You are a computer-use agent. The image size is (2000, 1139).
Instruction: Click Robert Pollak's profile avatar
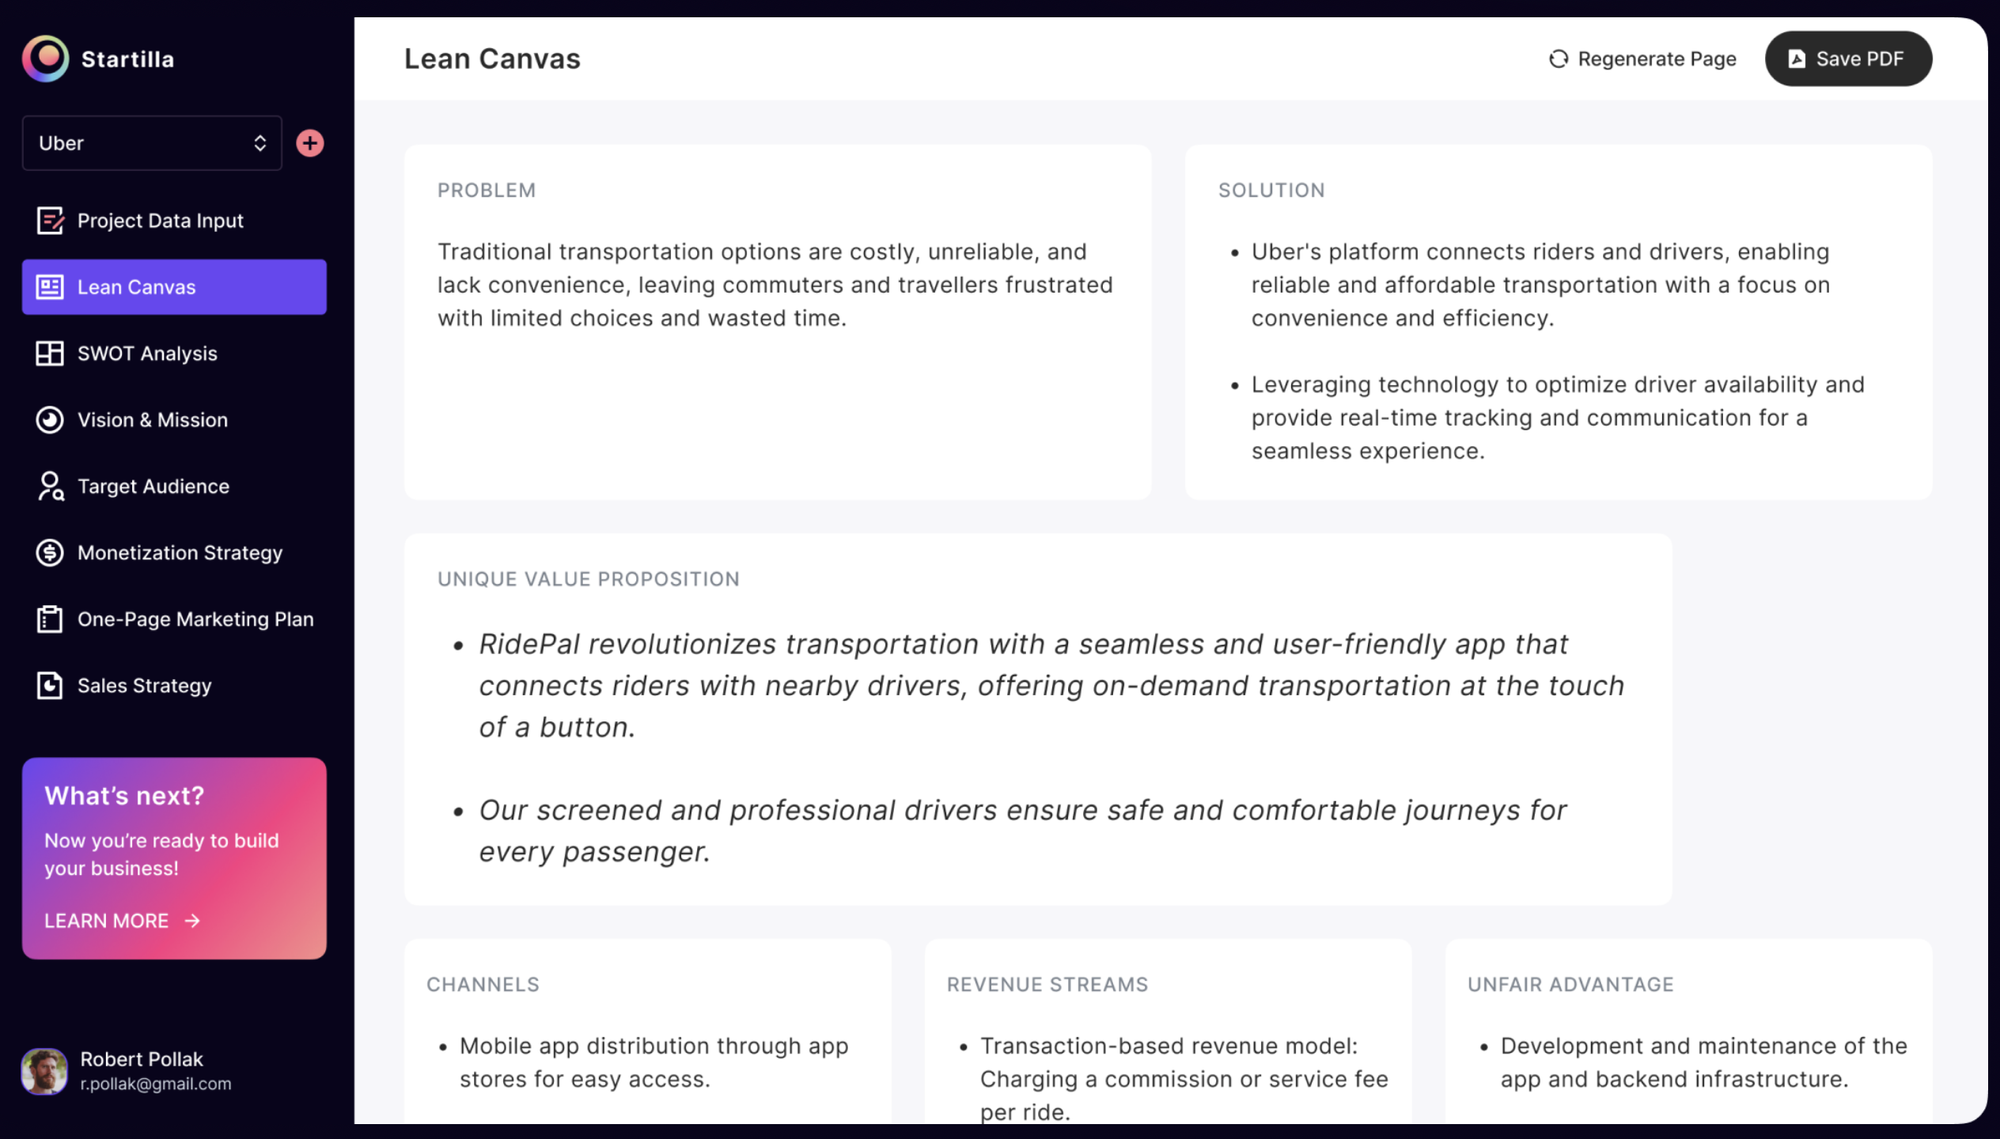[x=44, y=1071]
